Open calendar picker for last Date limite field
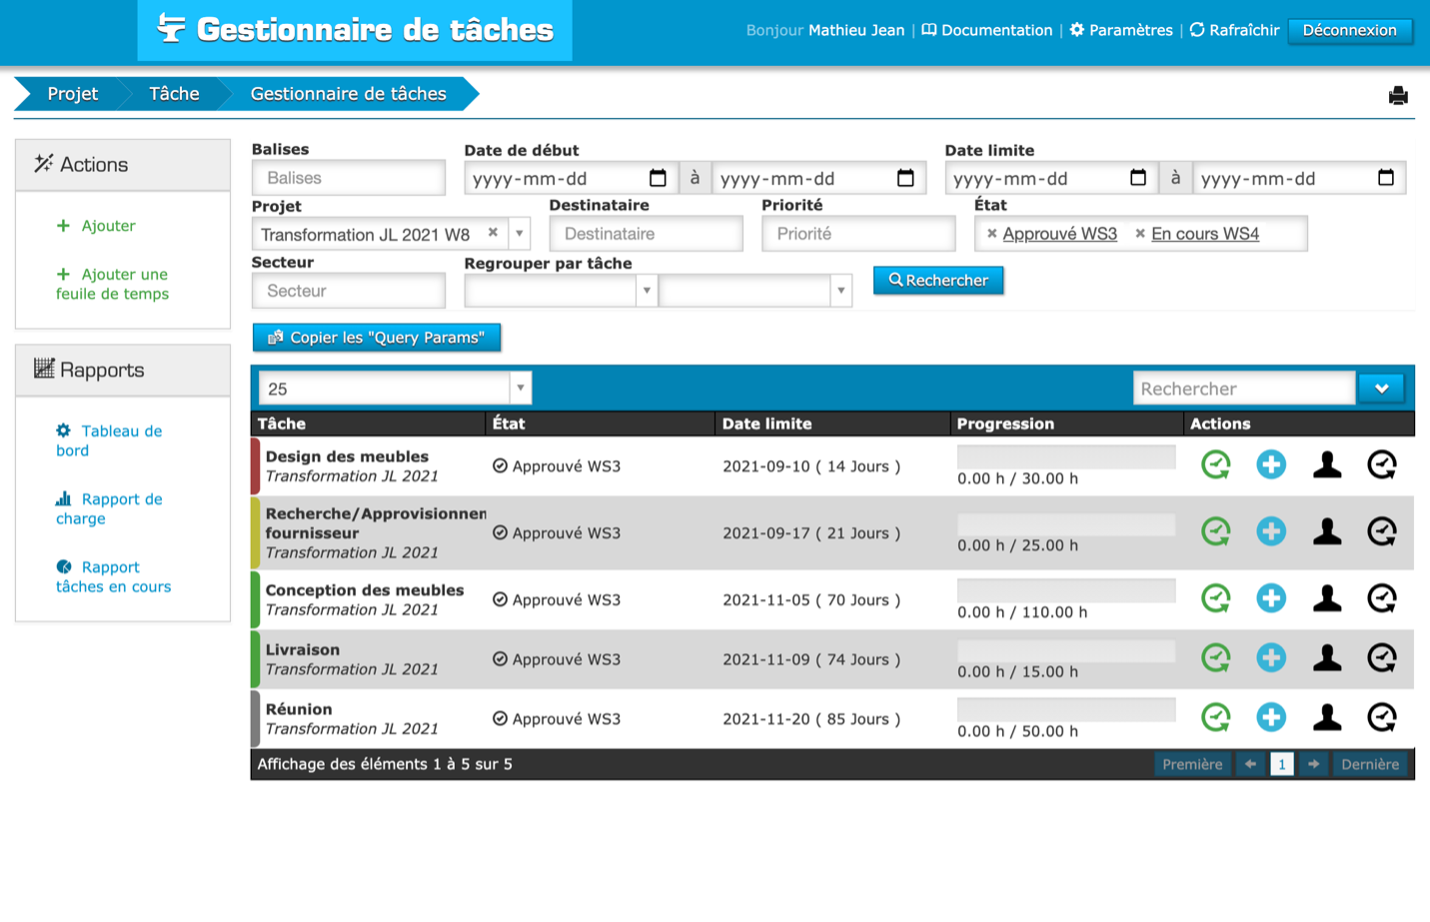The height and width of the screenshot is (922, 1430). click(x=1386, y=178)
